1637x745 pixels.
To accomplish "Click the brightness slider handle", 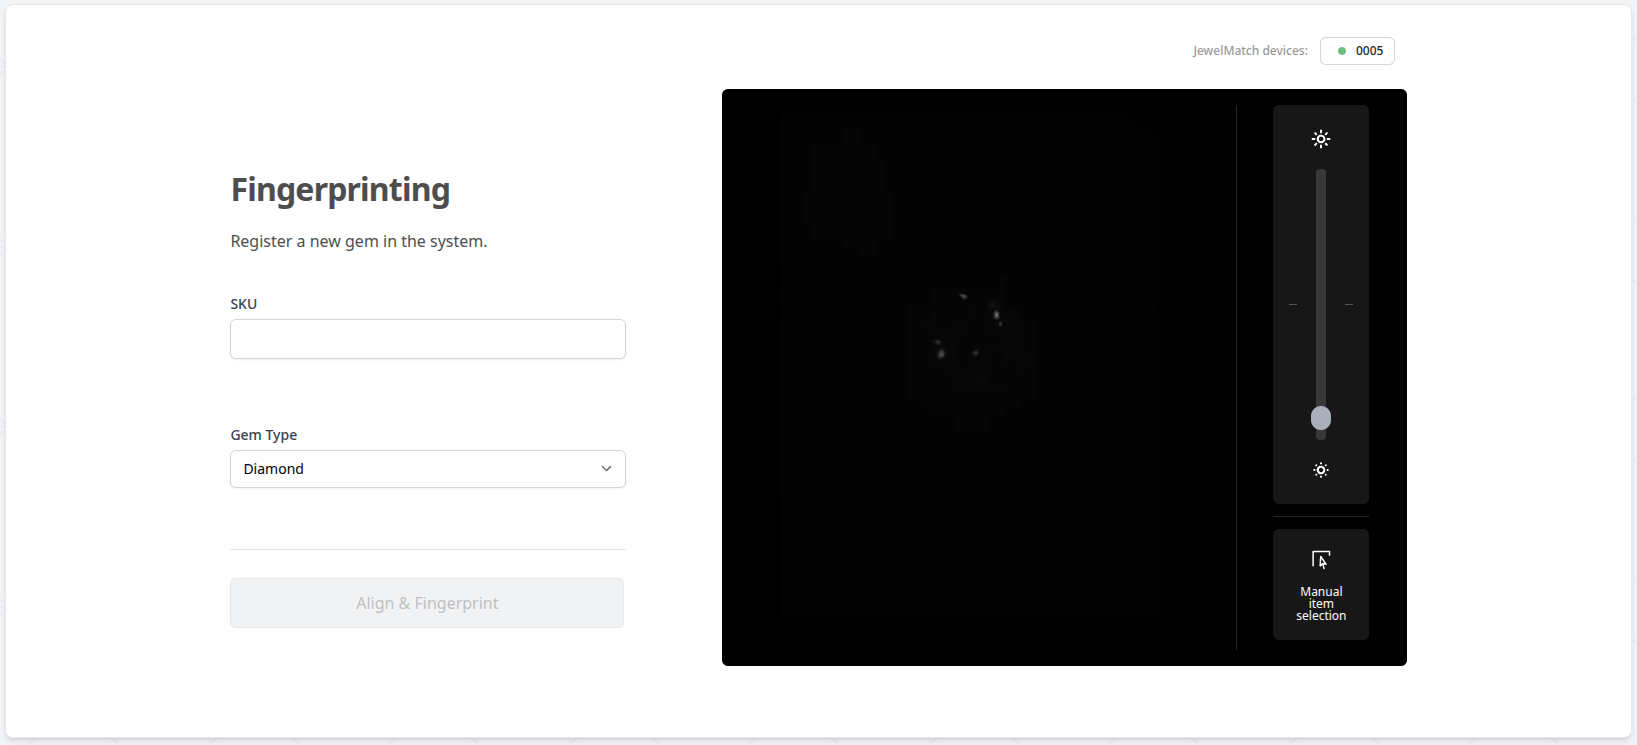I will click(x=1321, y=418).
